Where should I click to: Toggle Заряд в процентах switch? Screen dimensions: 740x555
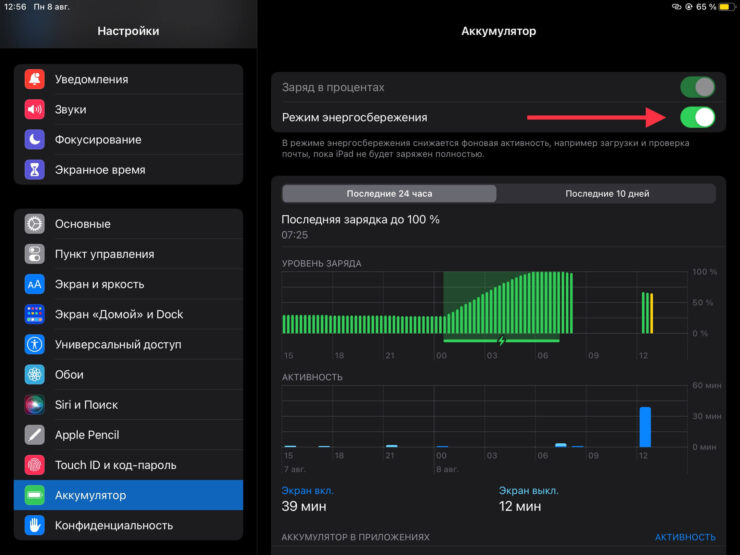coord(697,87)
